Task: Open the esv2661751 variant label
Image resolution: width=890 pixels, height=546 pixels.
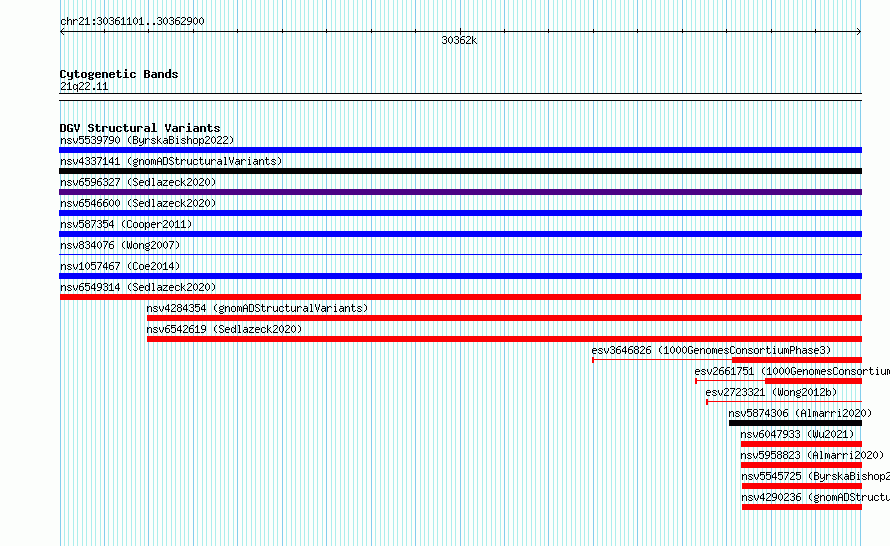Action: click(x=792, y=371)
